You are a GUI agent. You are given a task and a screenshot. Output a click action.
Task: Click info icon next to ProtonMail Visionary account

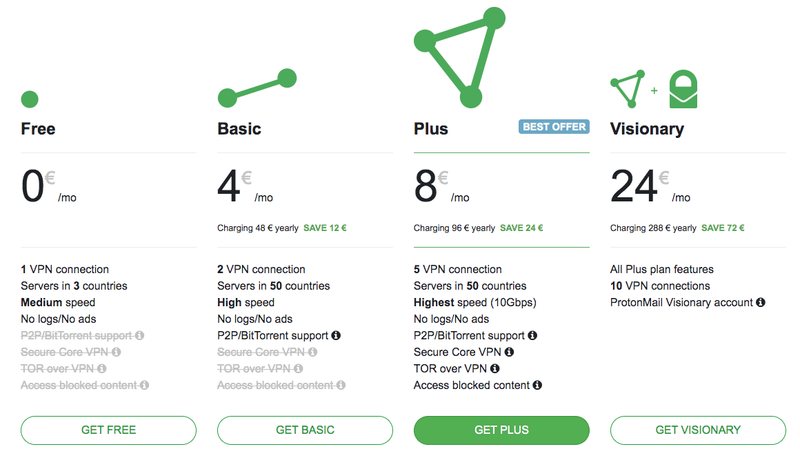click(761, 302)
